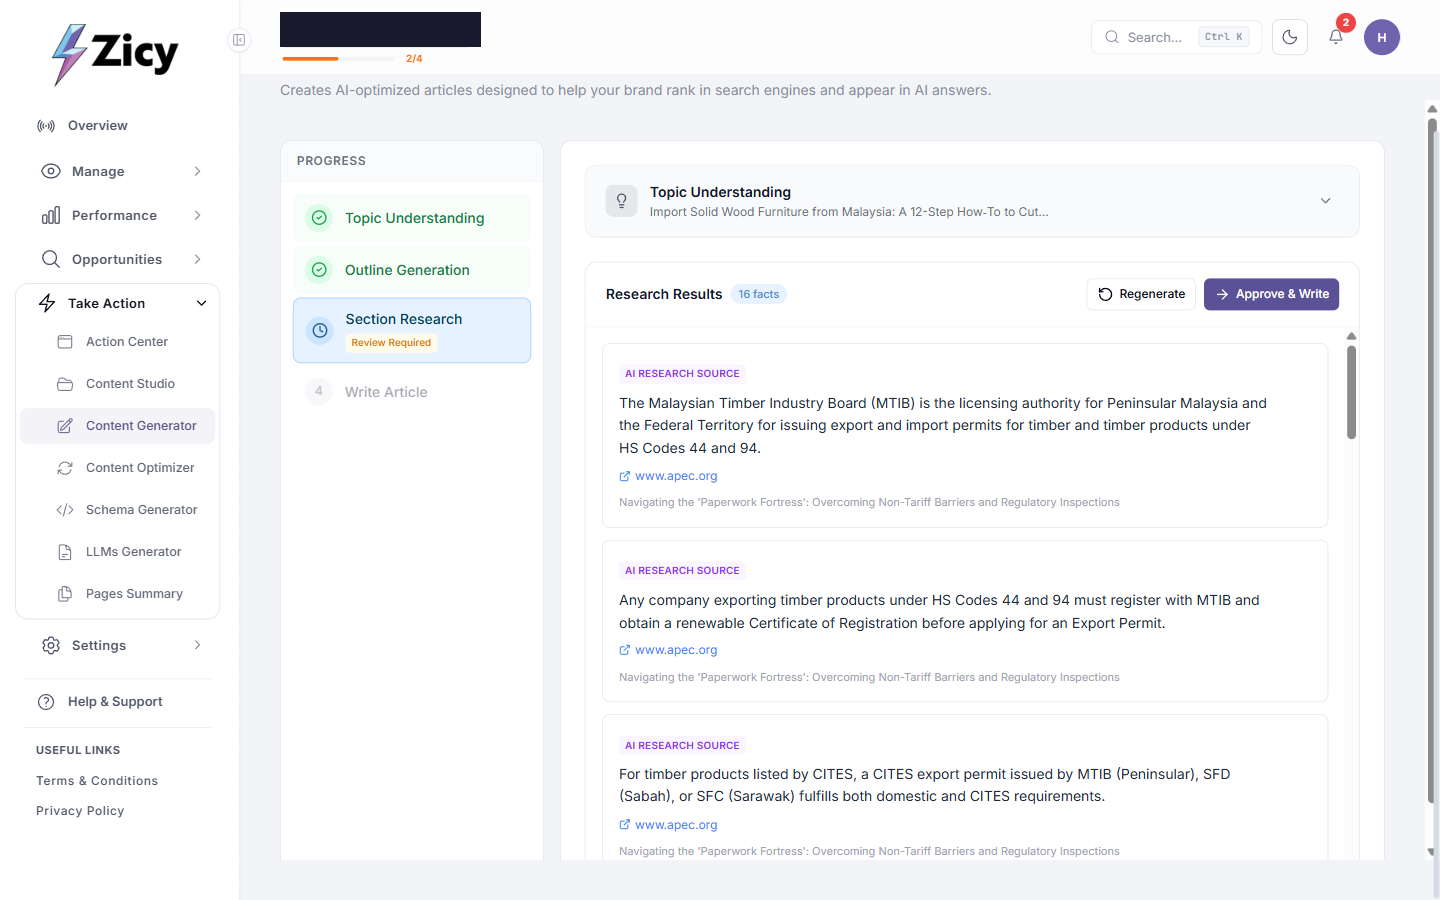The width and height of the screenshot is (1440, 900).
Task: Expand the Manage menu chevron
Action: pos(197,171)
